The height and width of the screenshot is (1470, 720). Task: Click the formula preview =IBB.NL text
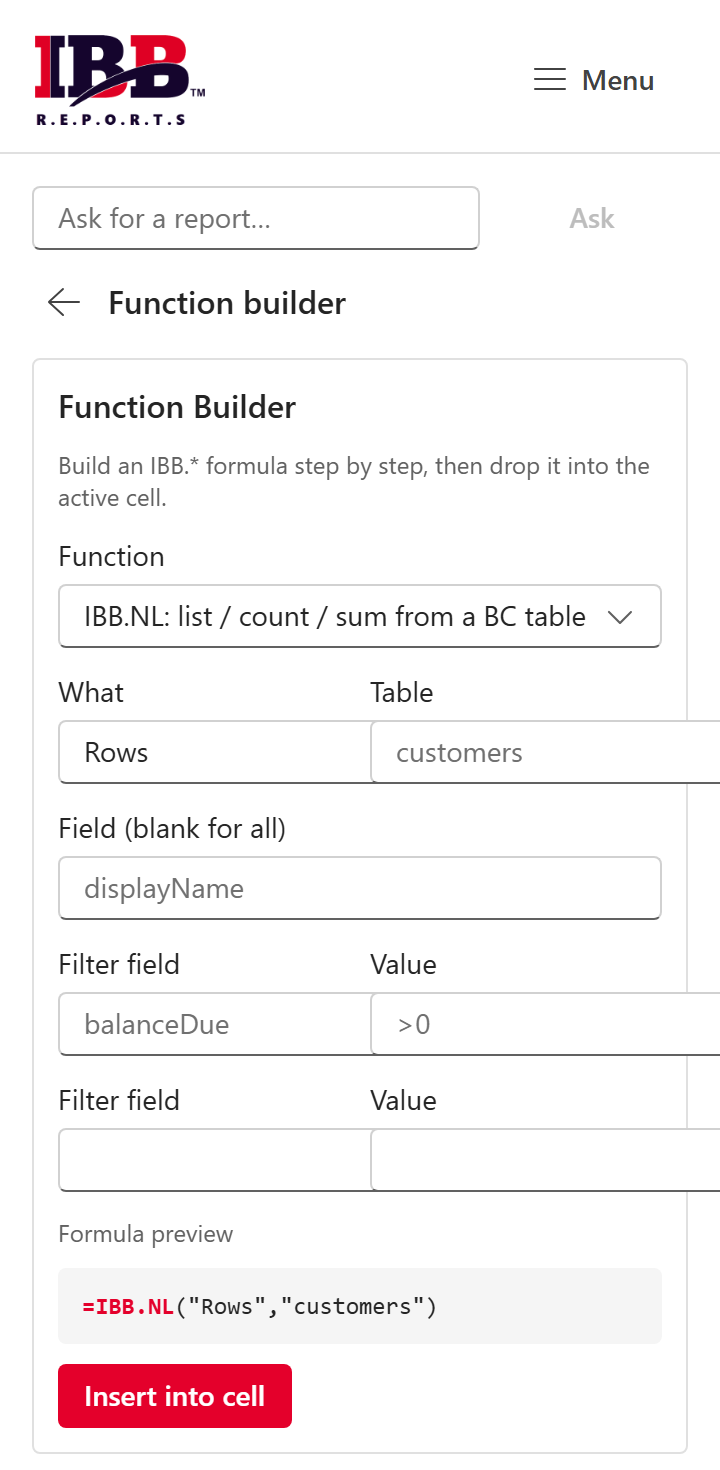260,1306
